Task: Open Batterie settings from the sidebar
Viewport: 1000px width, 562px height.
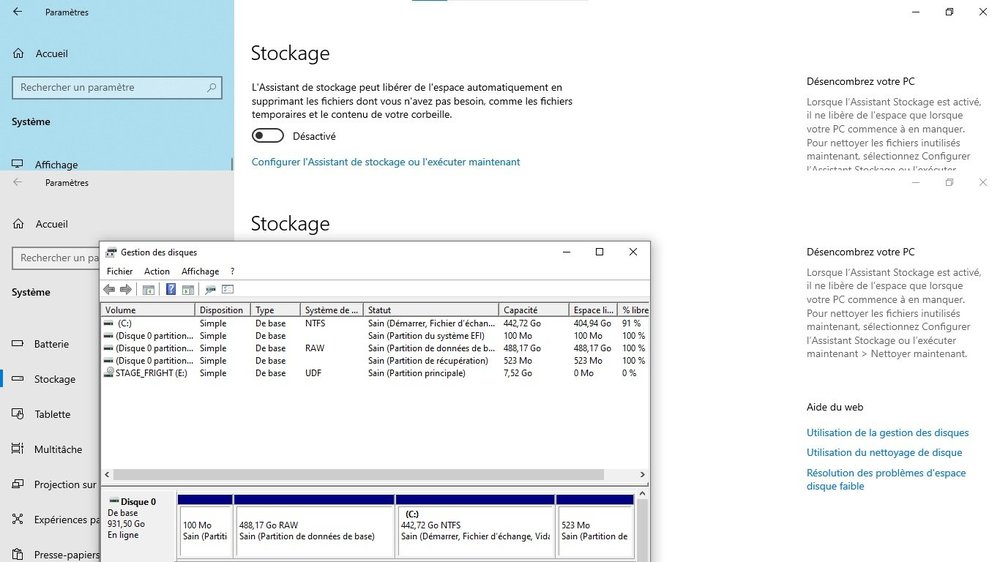Action: [52, 344]
